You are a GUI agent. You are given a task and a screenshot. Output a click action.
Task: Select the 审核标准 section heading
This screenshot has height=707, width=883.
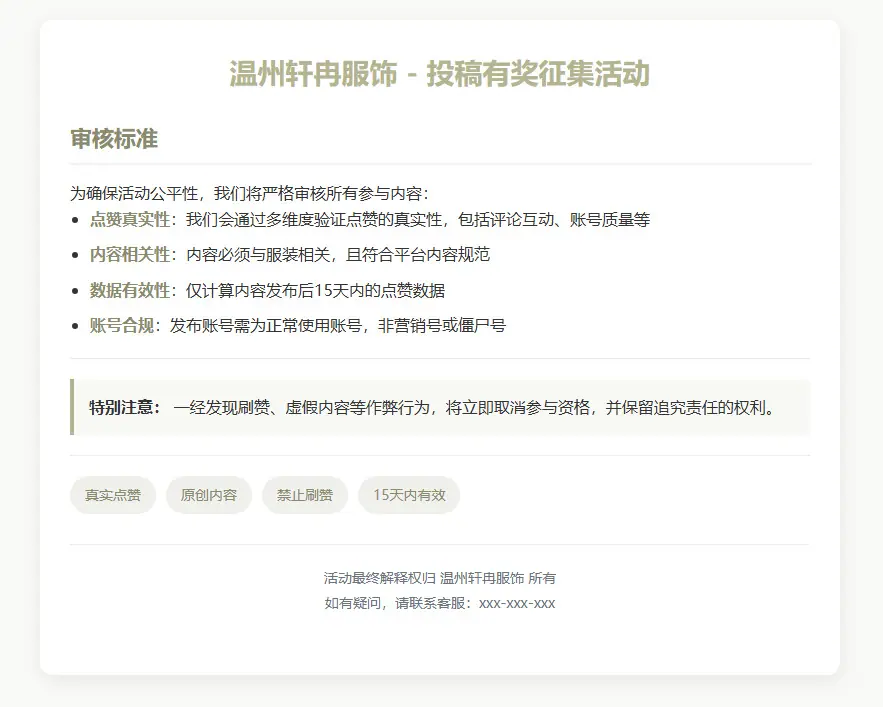pos(114,139)
